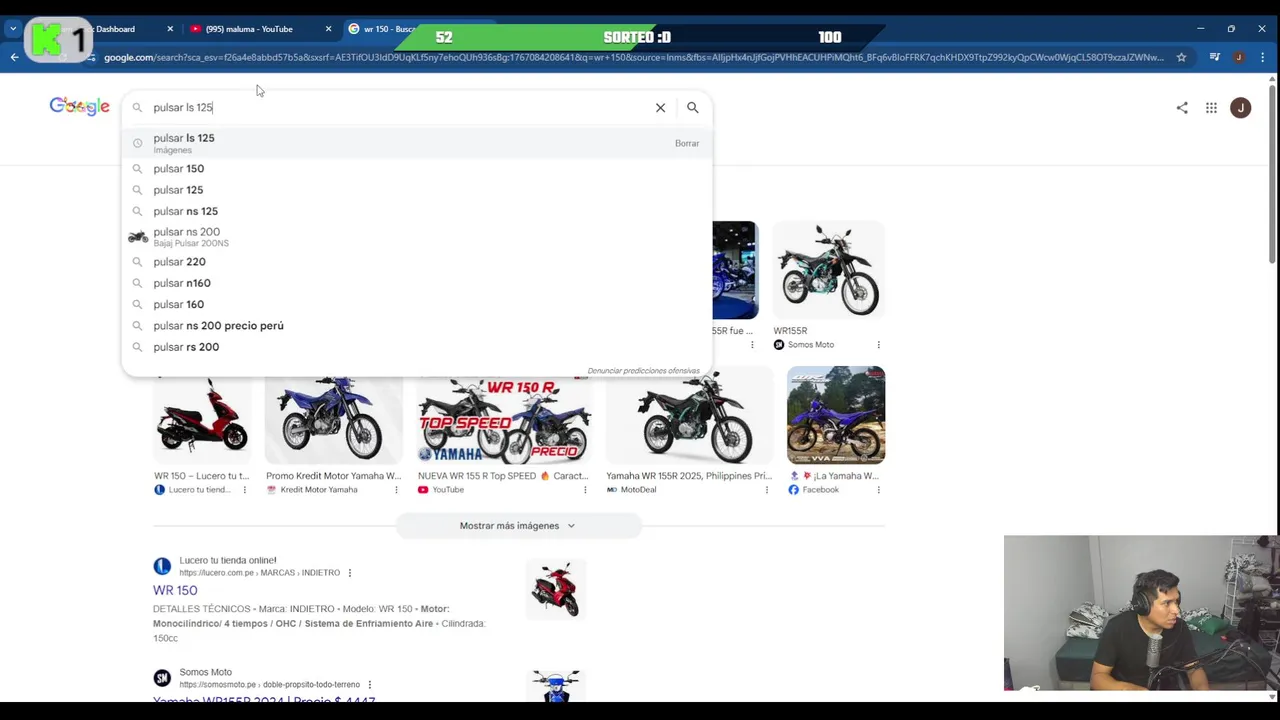Click the magnifier search button in search box
This screenshot has height=720, width=1280.
tap(692, 107)
